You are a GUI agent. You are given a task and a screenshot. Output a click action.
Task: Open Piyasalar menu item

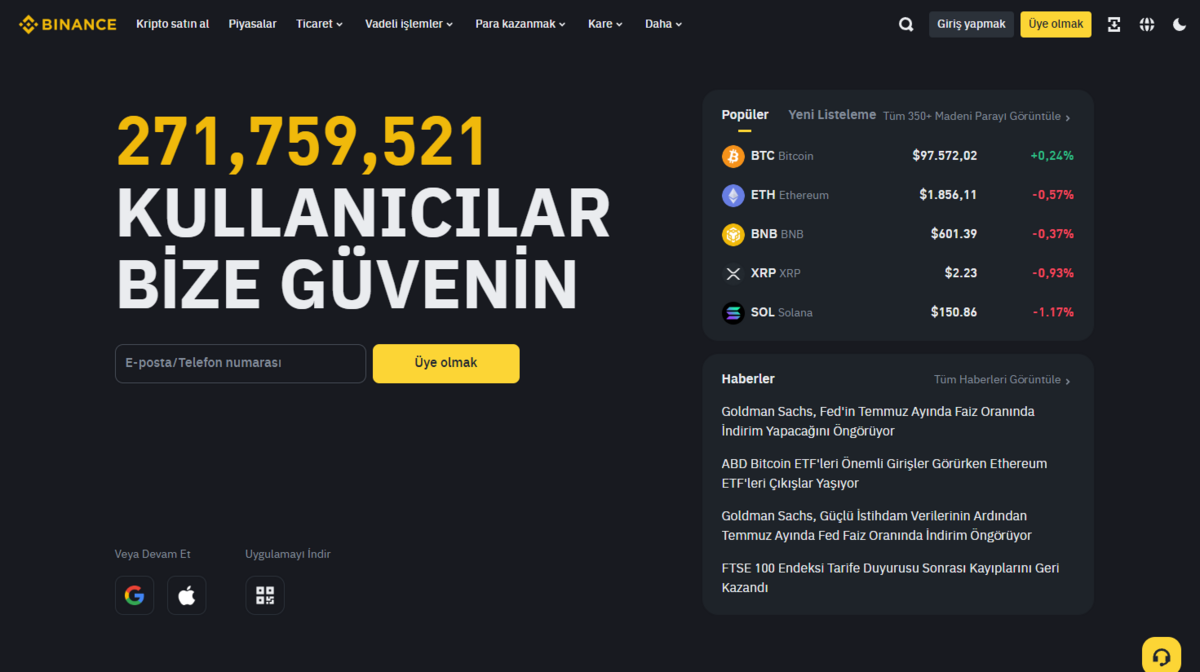pos(252,24)
